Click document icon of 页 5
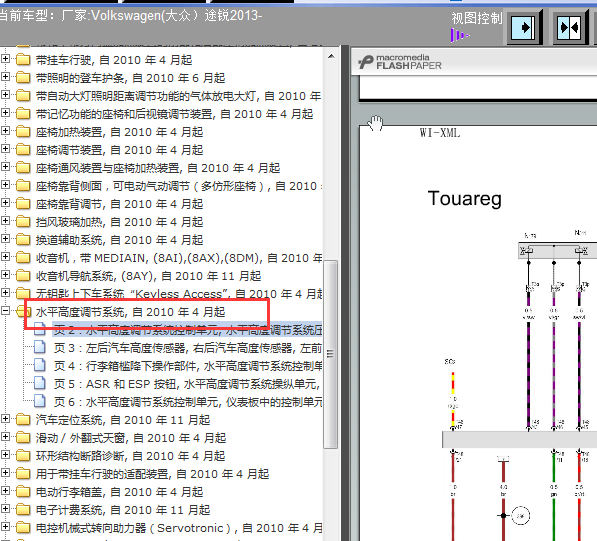The width and height of the screenshot is (597, 541). pyautogui.click(x=40, y=383)
